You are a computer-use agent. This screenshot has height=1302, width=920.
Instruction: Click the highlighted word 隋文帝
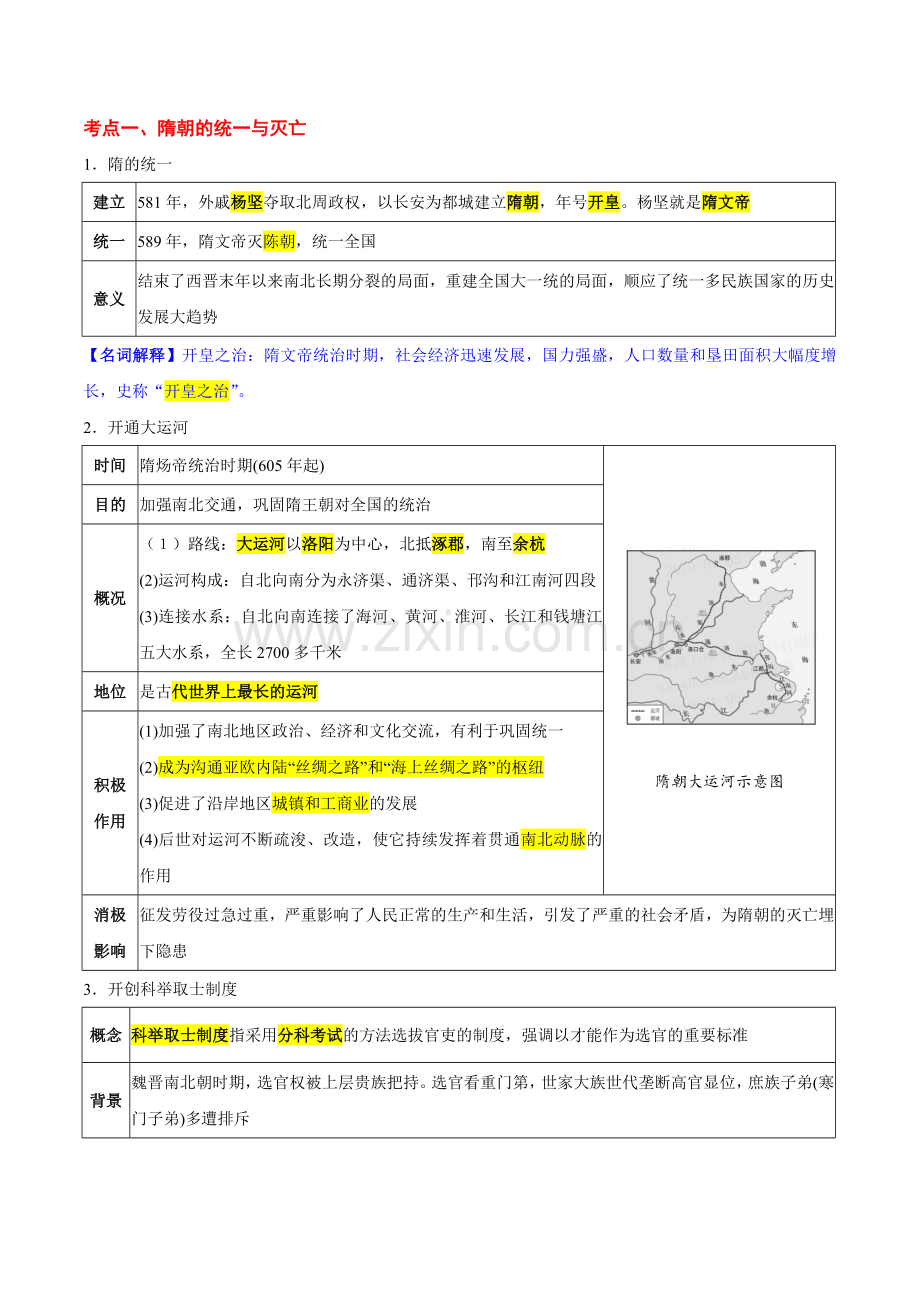point(726,202)
